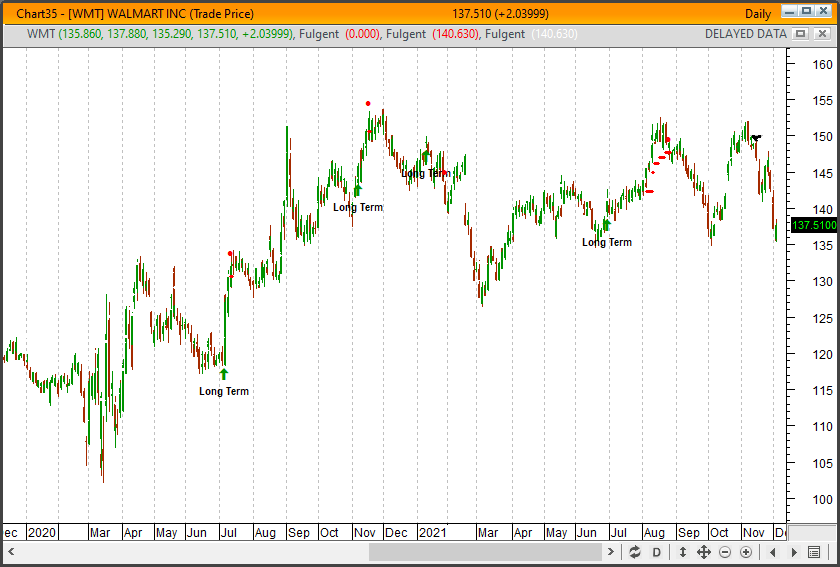
Task: Click the Daily interval label
Action: (758, 14)
